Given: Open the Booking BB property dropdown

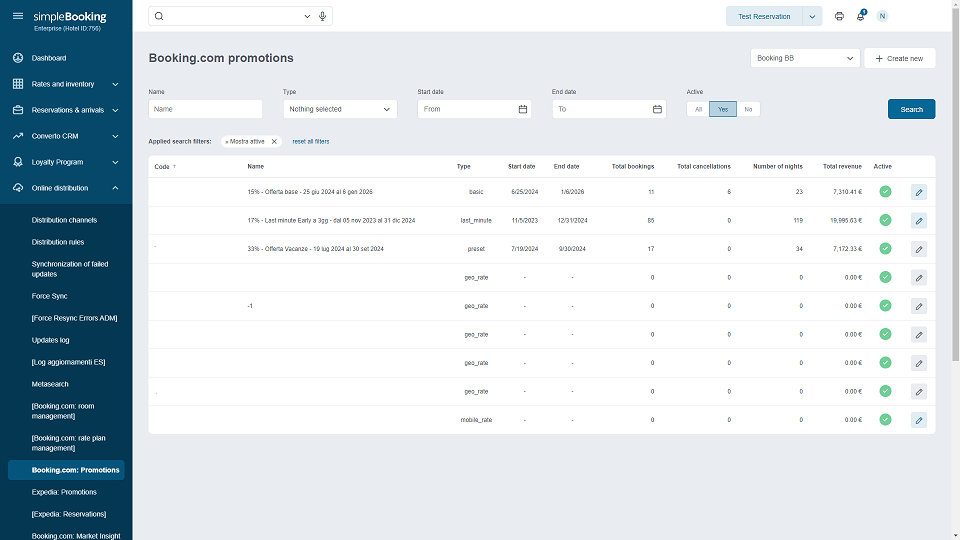Looking at the screenshot, I should (x=805, y=58).
